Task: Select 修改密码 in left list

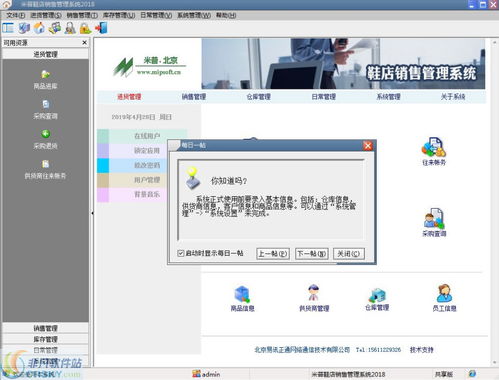Action: click(x=147, y=165)
